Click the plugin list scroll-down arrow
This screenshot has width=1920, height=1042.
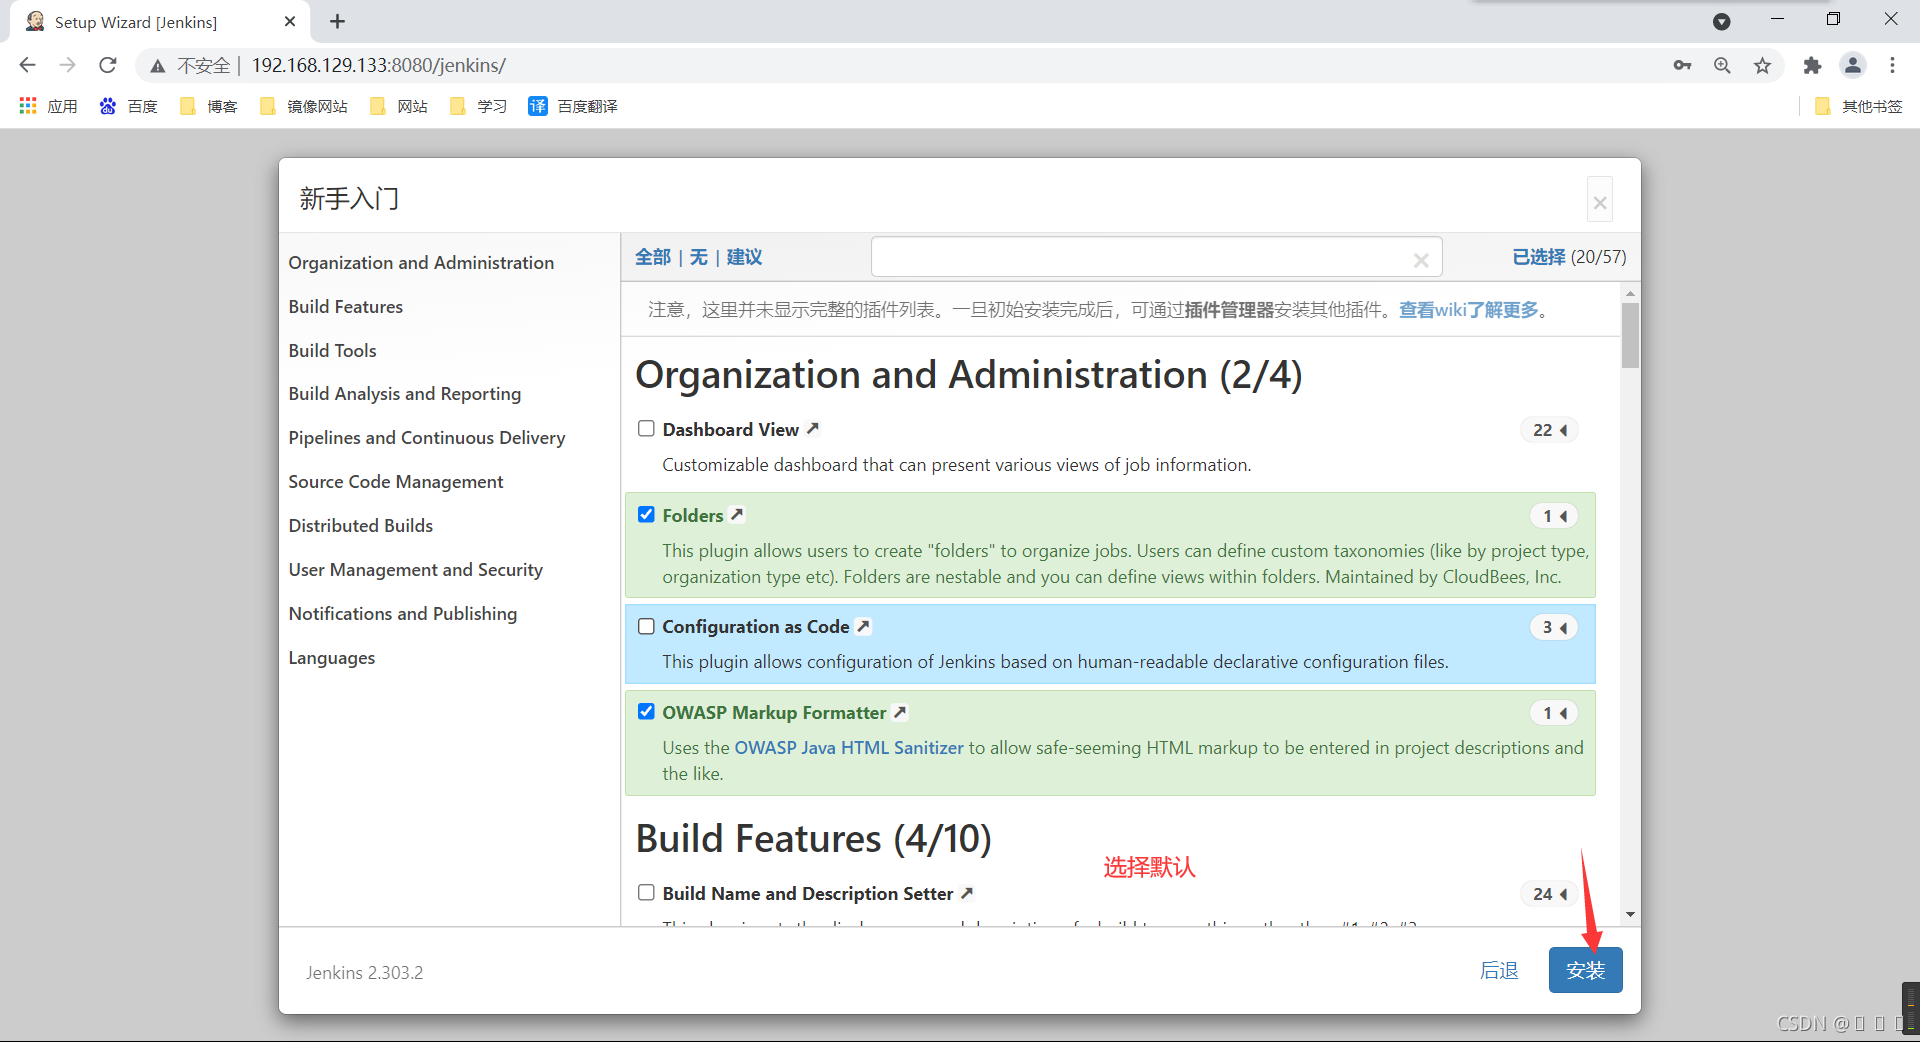coord(1630,915)
